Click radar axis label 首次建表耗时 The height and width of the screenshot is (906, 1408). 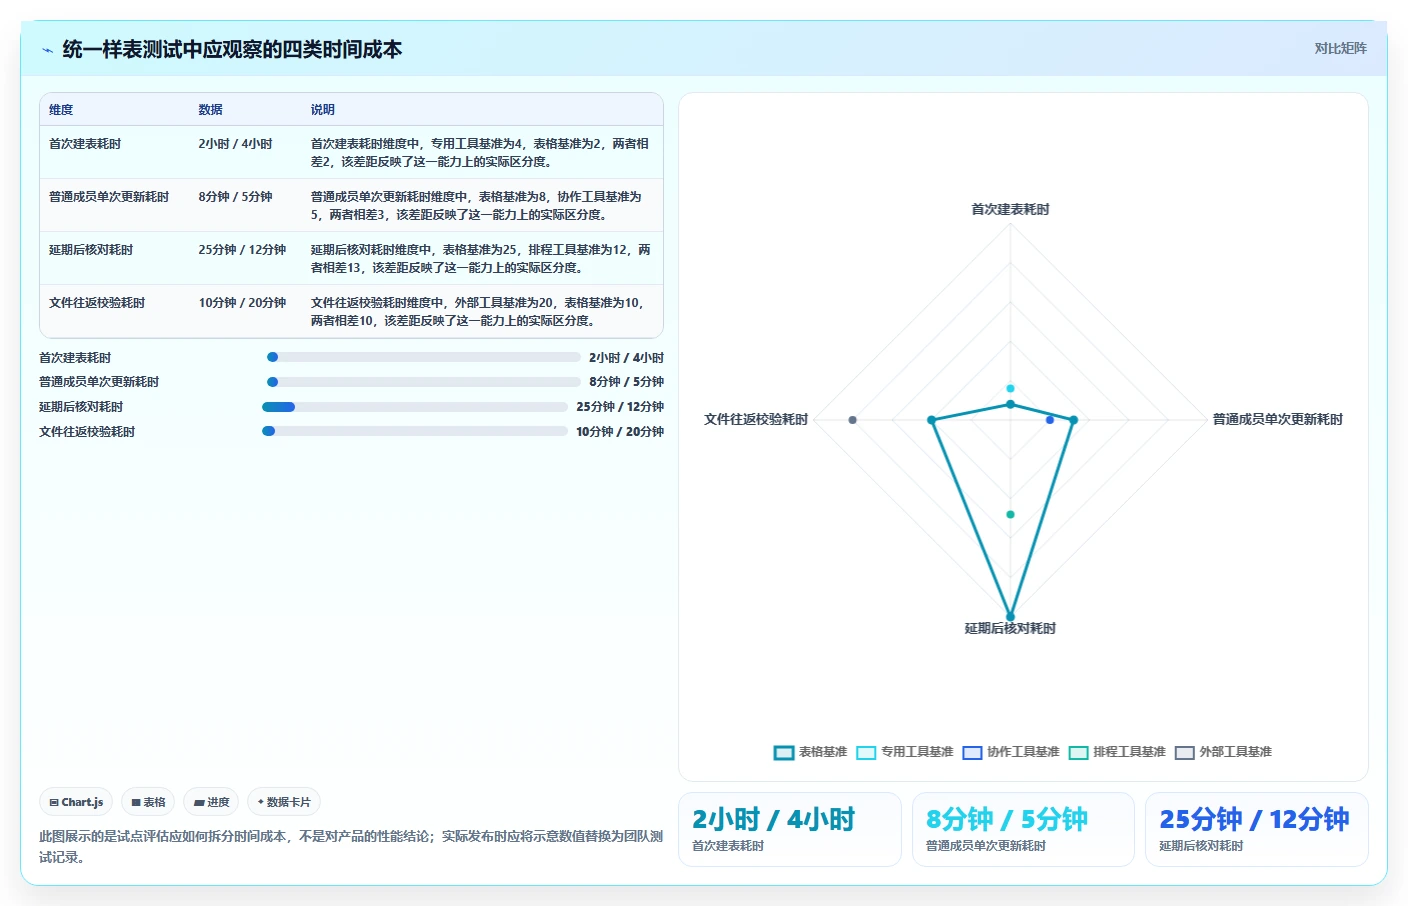(1010, 210)
